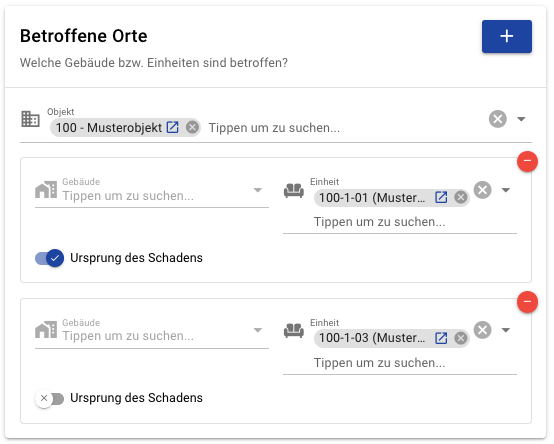Screen dimensions: 554x444
Task: Delete the first location card with the red minus
Action: [527, 161]
